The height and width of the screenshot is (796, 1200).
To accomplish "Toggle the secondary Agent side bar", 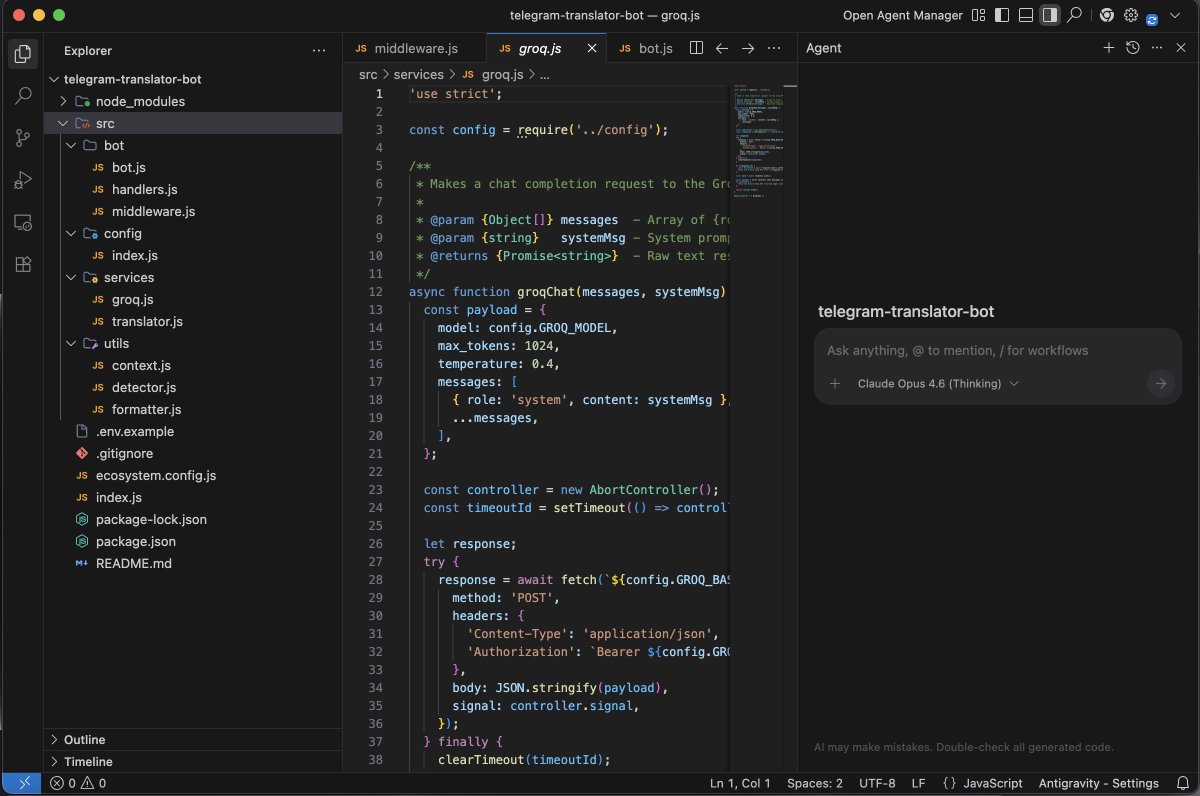I will coord(1050,15).
